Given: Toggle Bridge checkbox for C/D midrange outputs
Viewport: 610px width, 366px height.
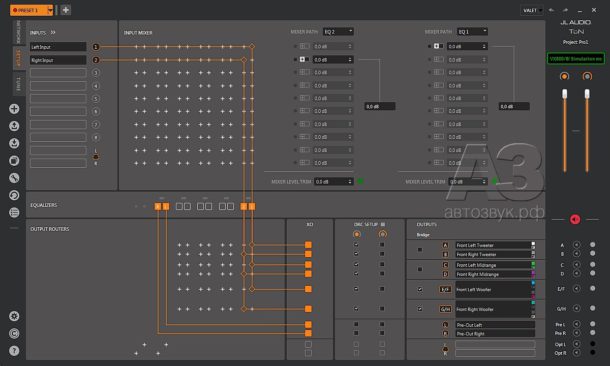Looking at the screenshot, I should tap(420, 269).
